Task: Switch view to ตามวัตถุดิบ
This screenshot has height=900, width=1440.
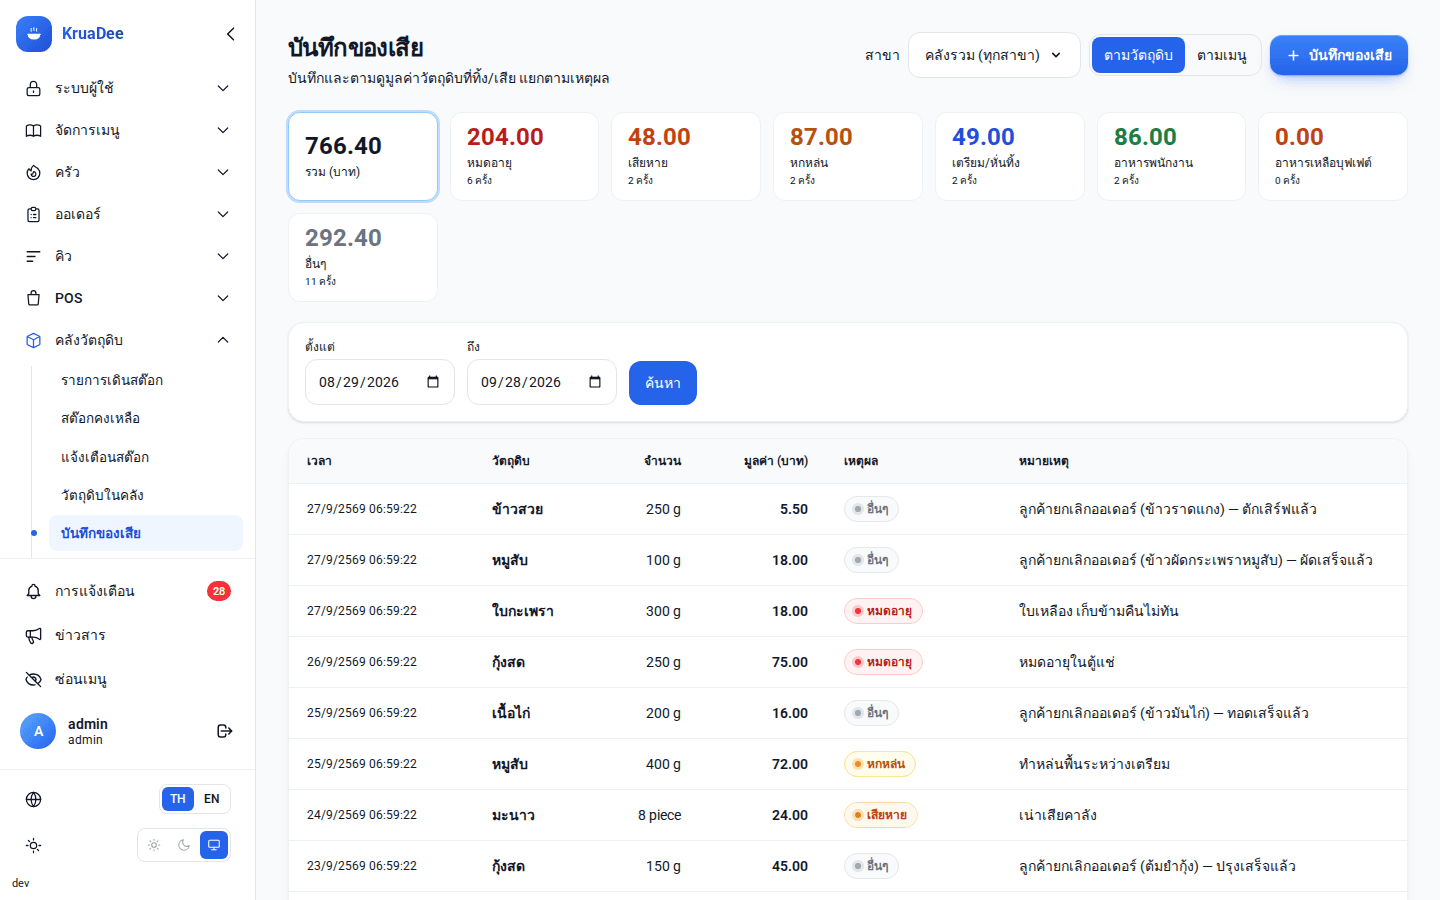Action: 1138,55
